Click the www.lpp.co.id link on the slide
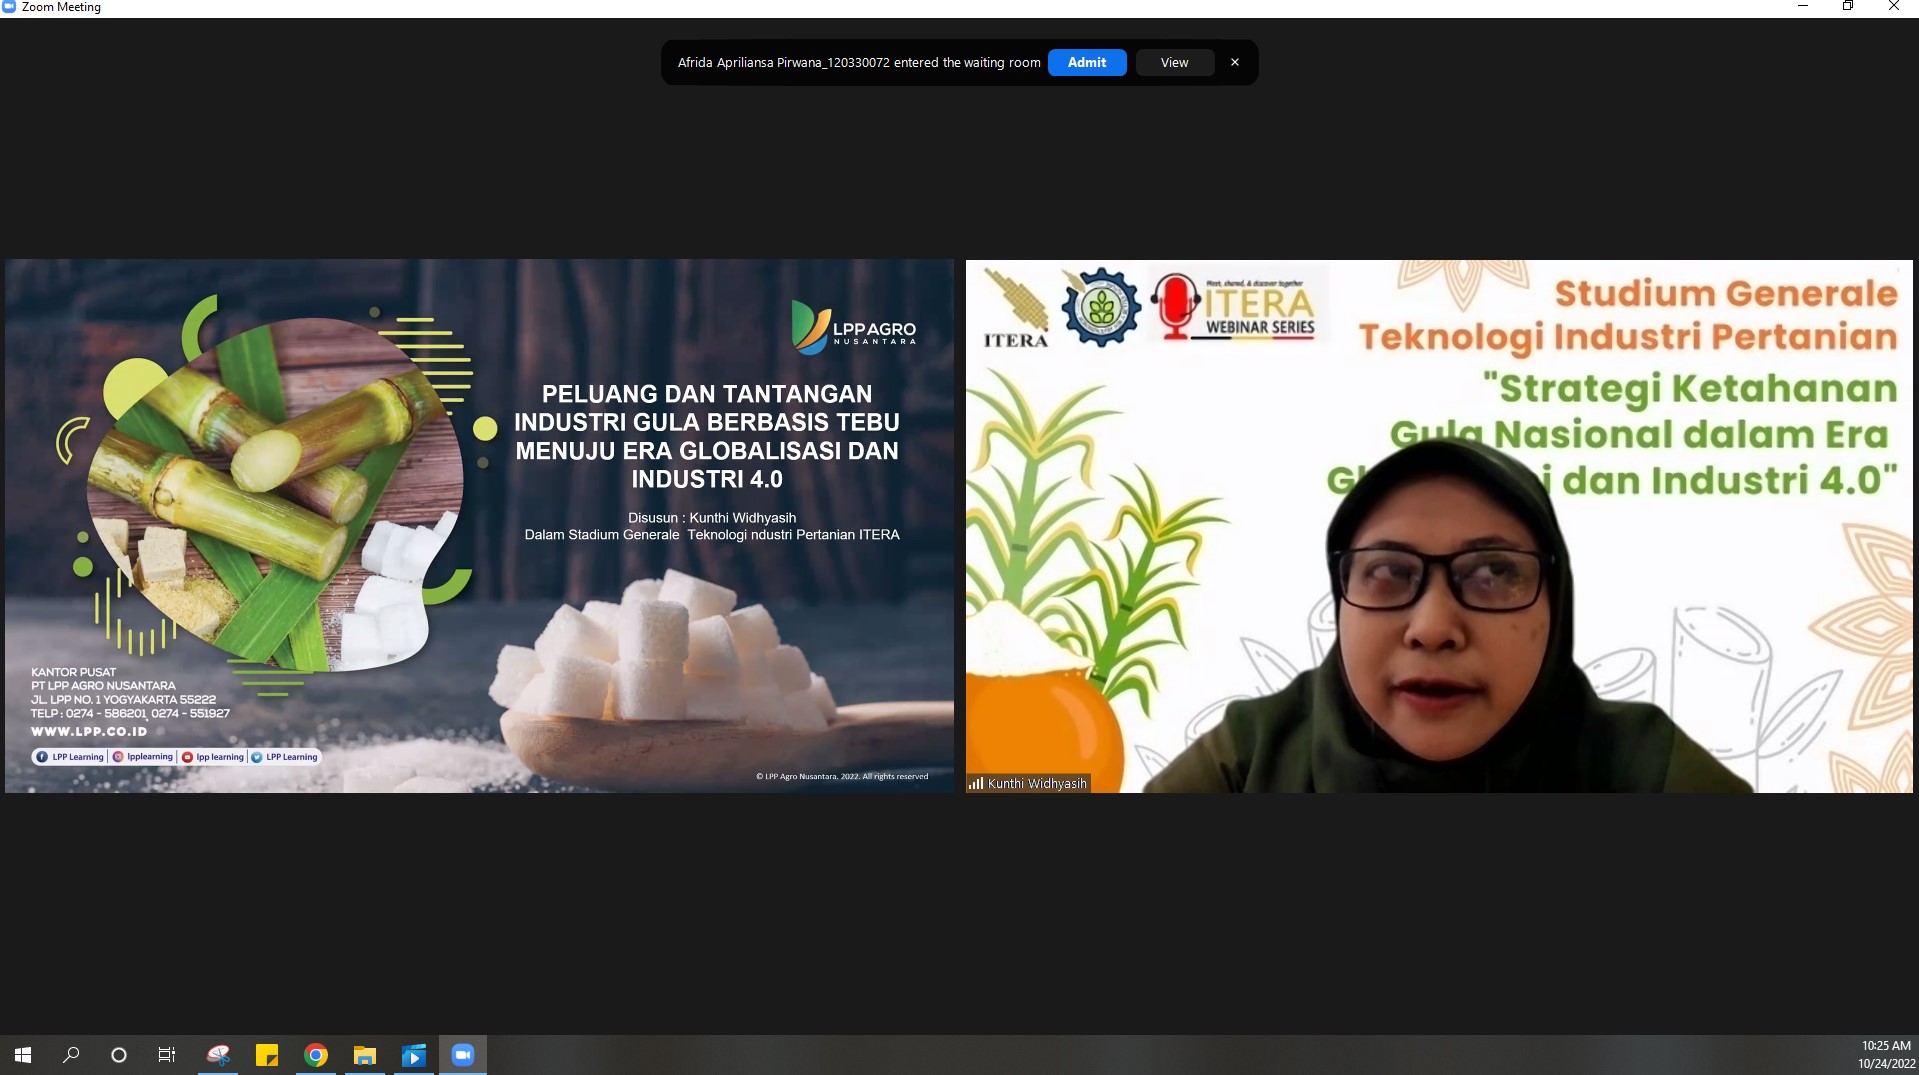This screenshot has height=1075, width=1919. [89, 732]
